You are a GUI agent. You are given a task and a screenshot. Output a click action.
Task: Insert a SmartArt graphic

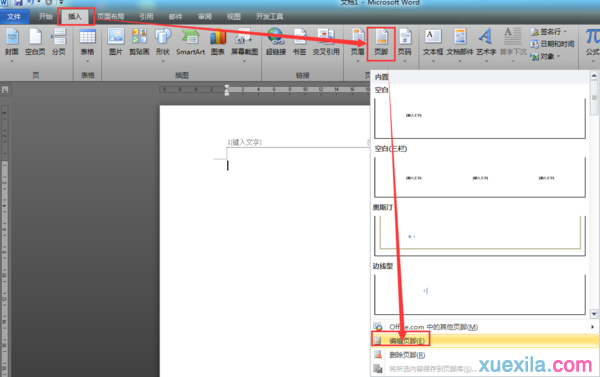click(190, 41)
